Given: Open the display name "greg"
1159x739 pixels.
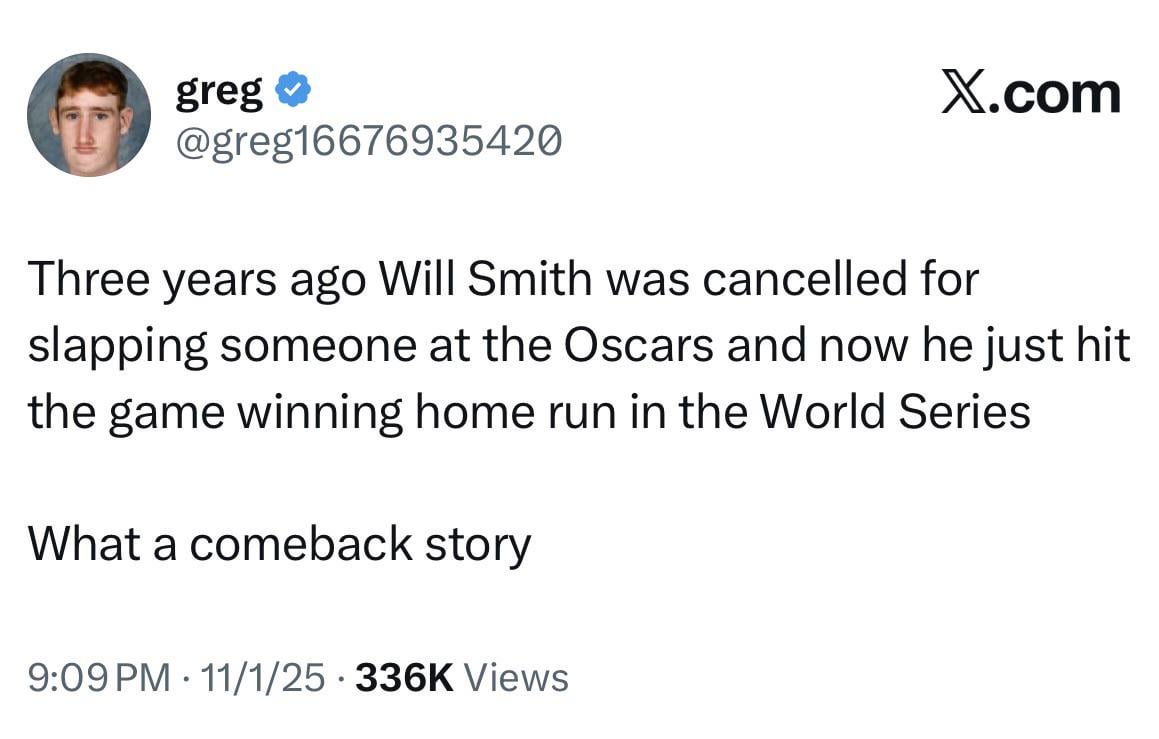Looking at the screenshot, I should pyautogui.click(x=220, y=93).
